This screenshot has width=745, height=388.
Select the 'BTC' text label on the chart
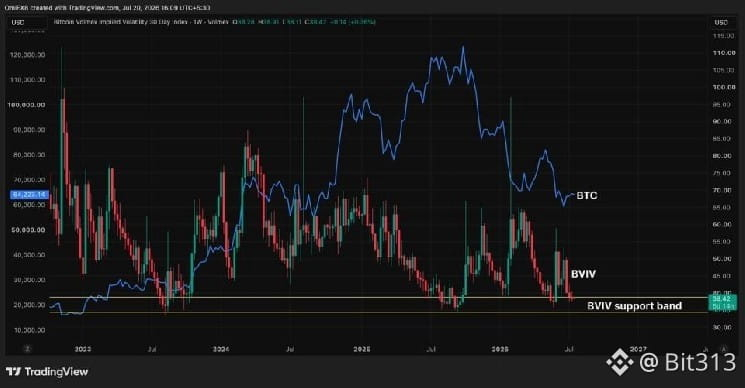587,196
